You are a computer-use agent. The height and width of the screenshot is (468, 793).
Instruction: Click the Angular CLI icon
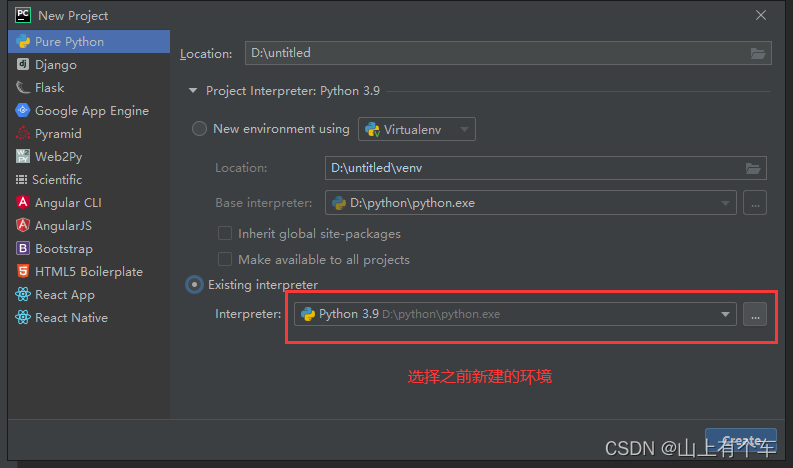(23, 202)
